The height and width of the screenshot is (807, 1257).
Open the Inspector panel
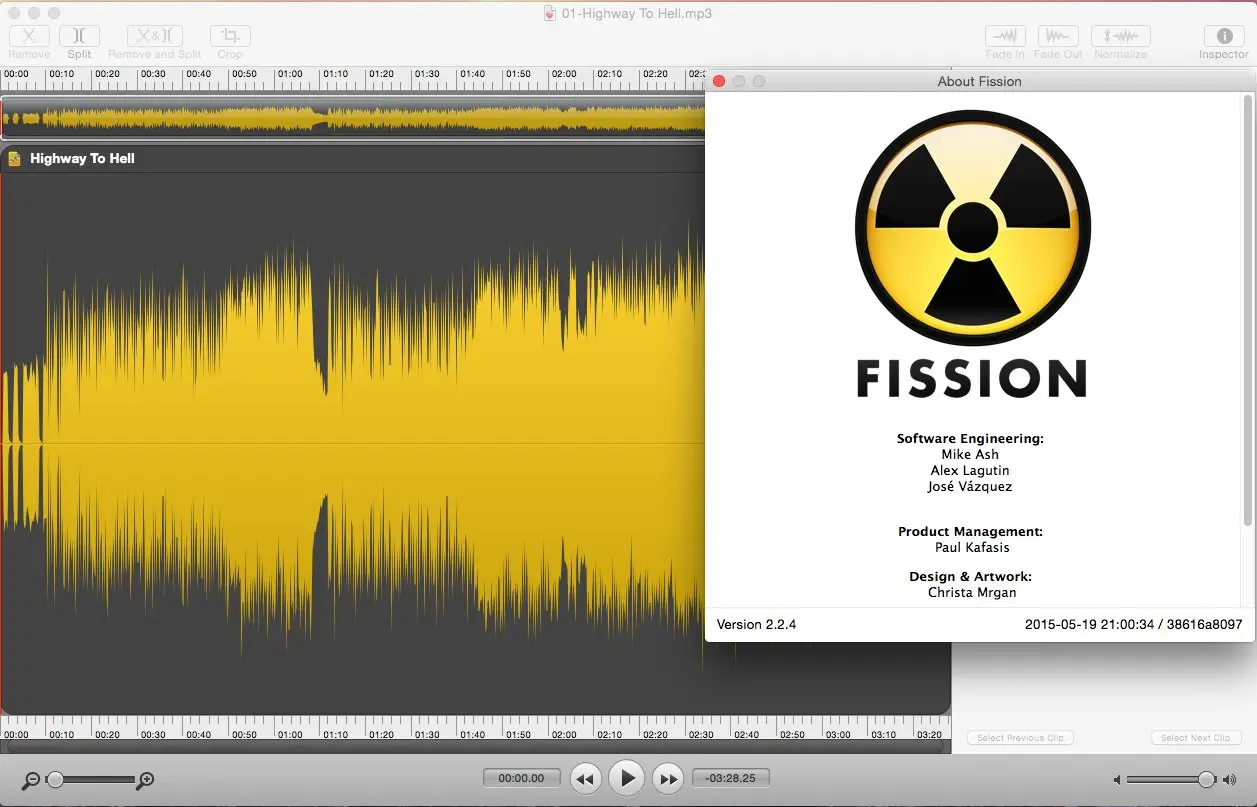click(x=1223, y=36)
